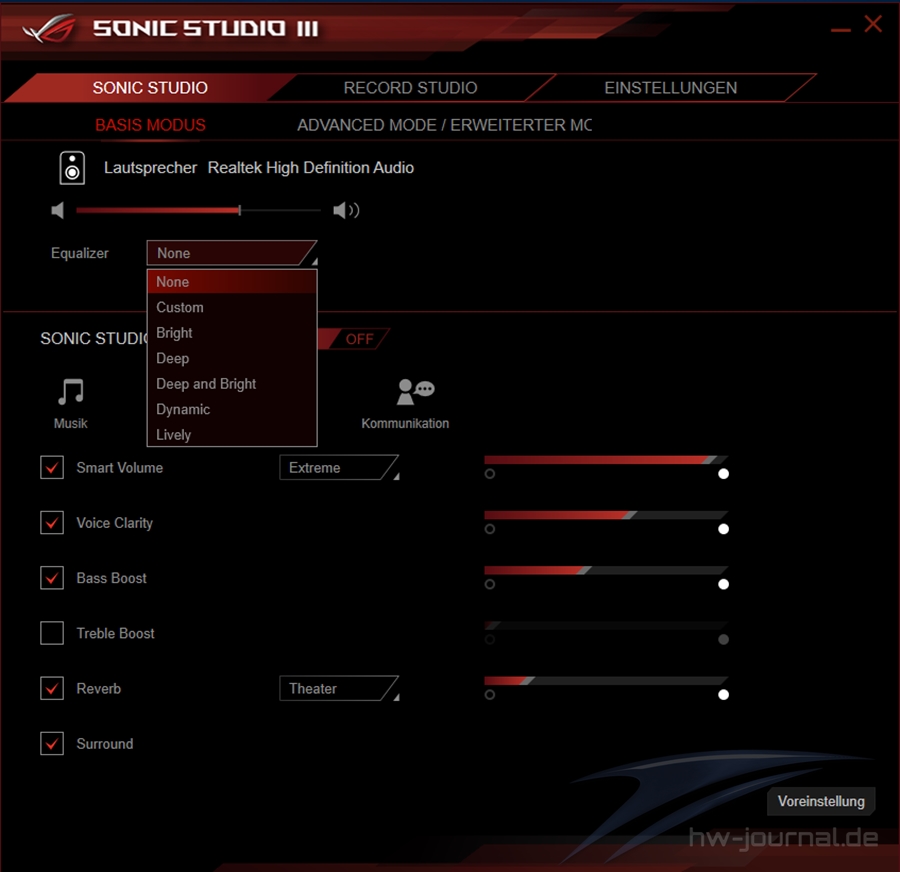Disable the Bass Boost checkbox

[x=52, y=578]
